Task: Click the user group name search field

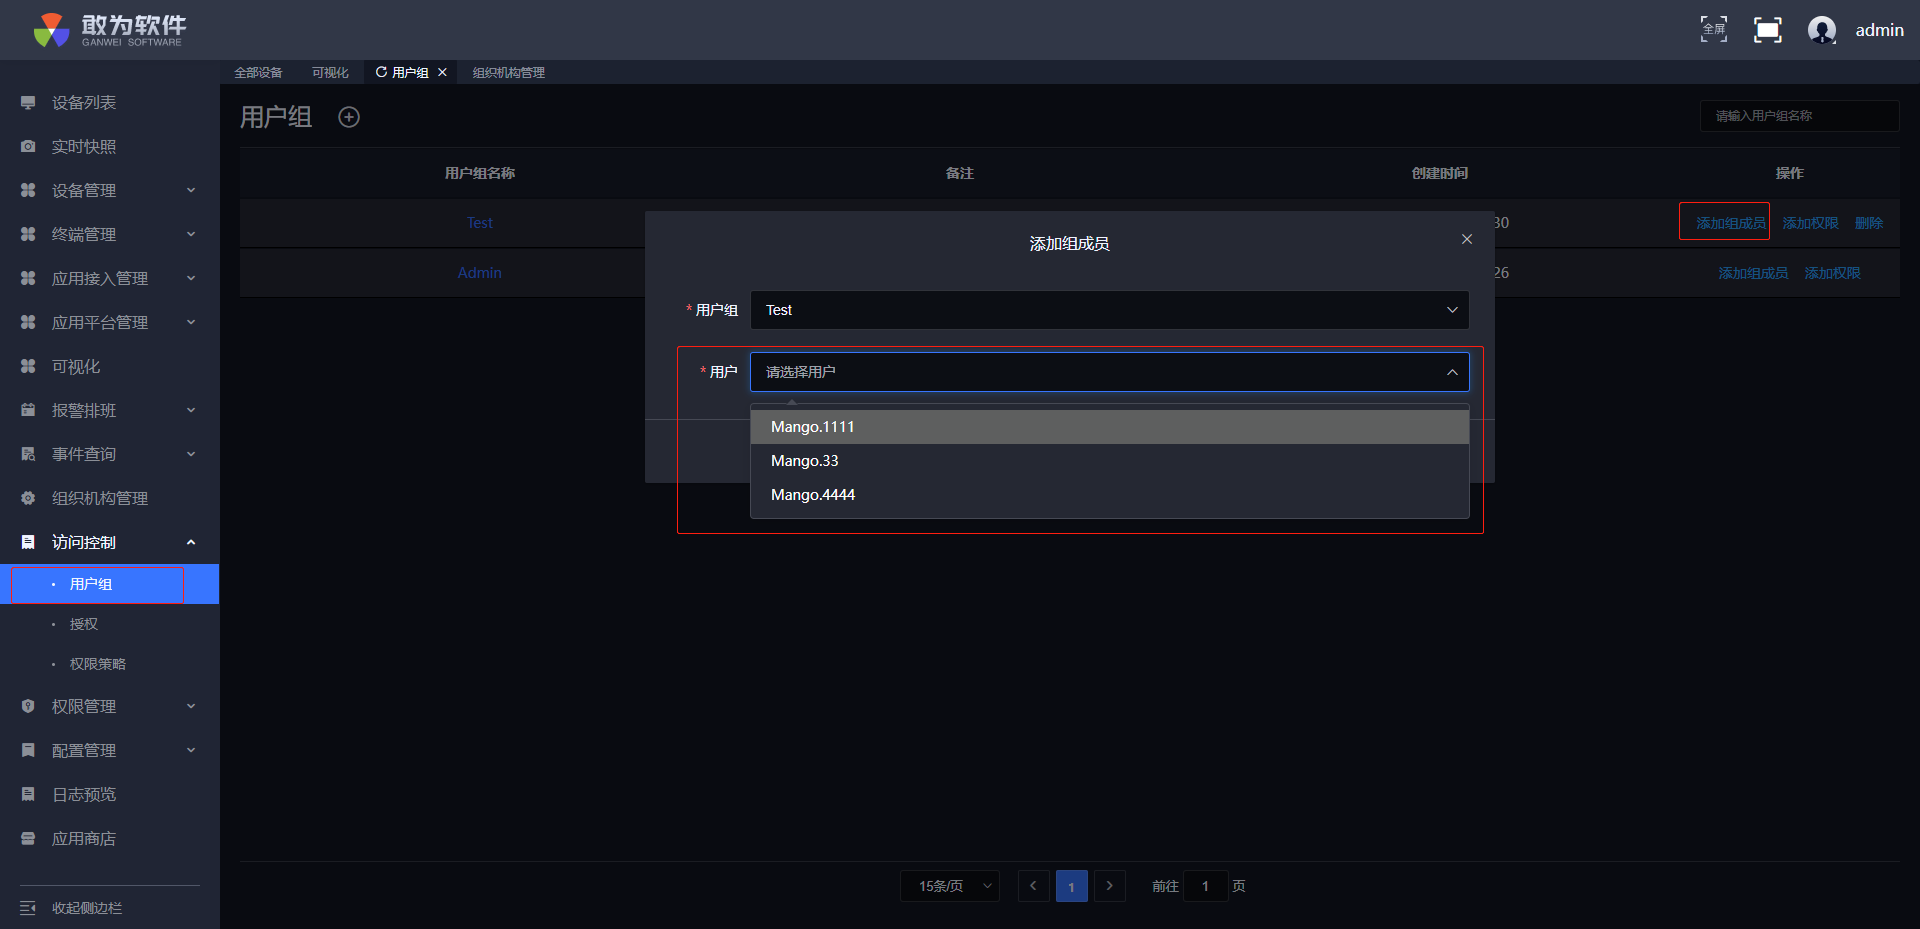Action: pos(1799,116)
